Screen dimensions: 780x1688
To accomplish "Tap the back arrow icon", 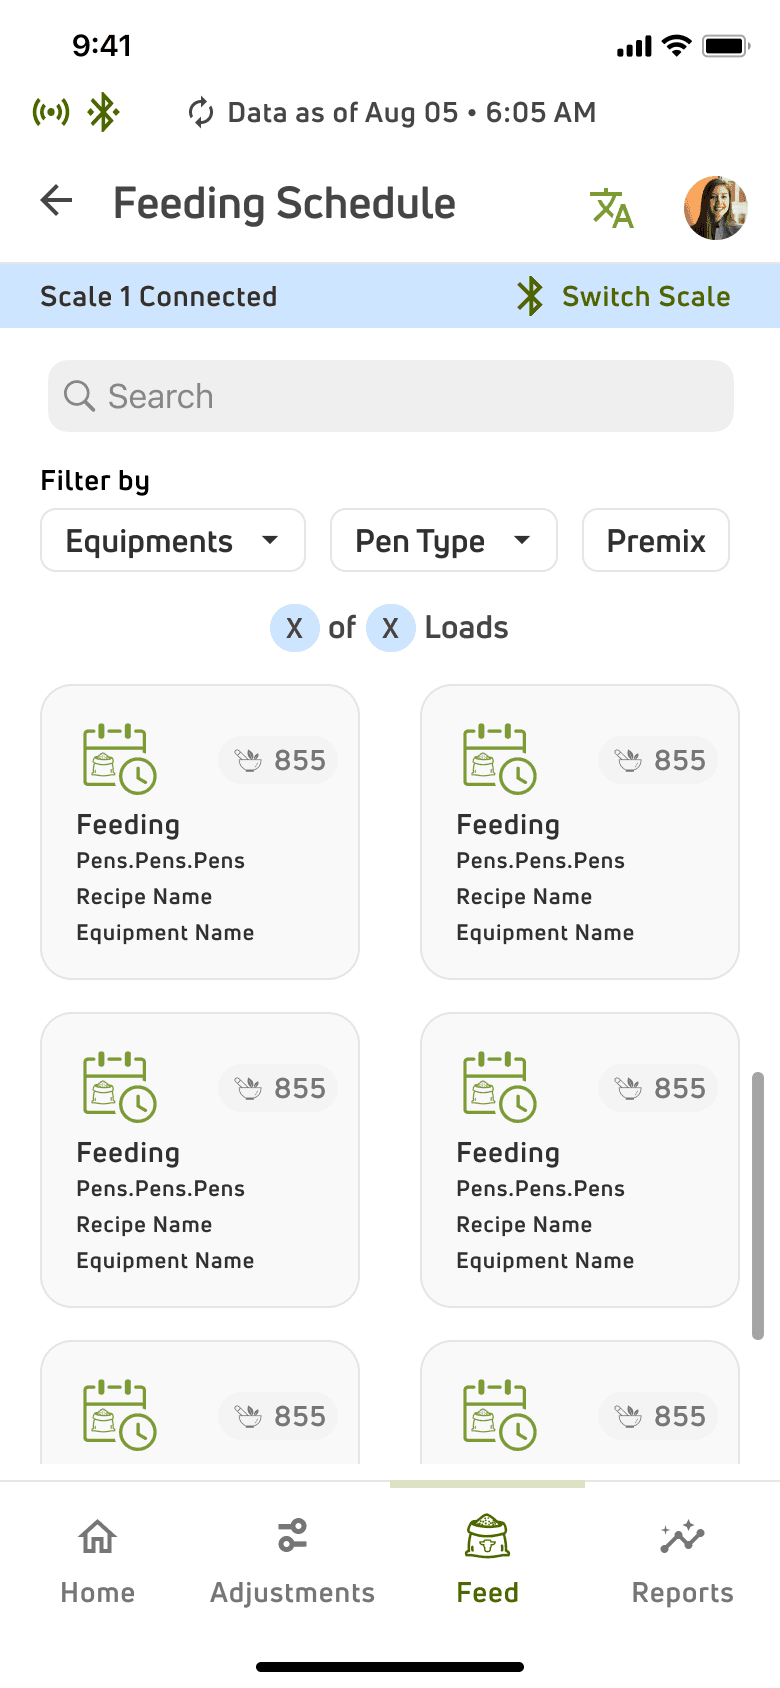I will tap(57, 201).
